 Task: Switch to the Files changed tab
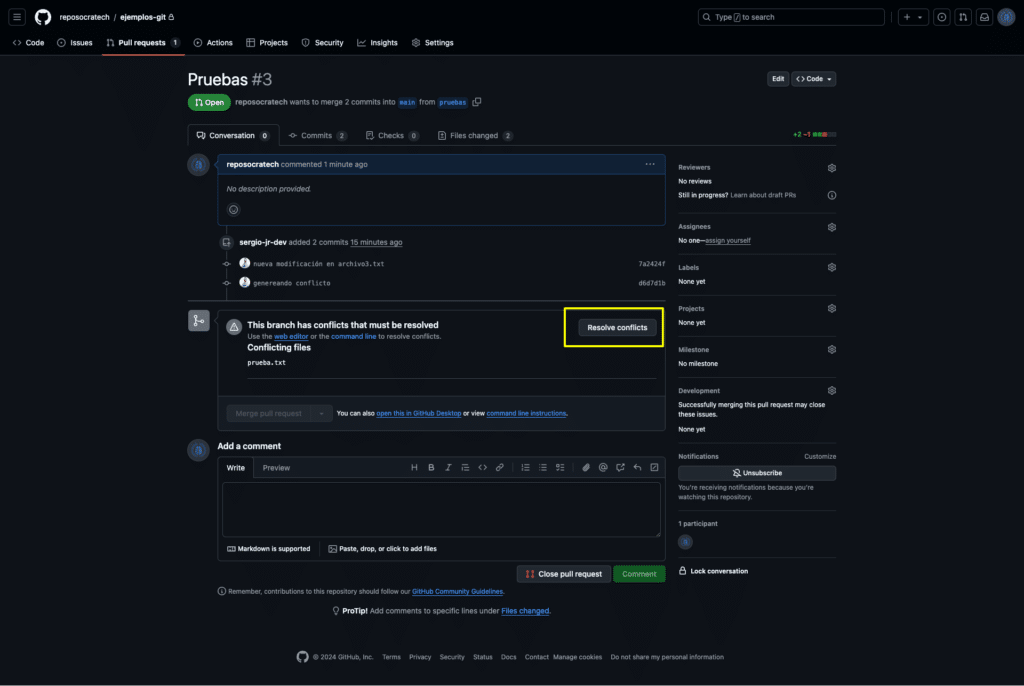pos(475,136)
